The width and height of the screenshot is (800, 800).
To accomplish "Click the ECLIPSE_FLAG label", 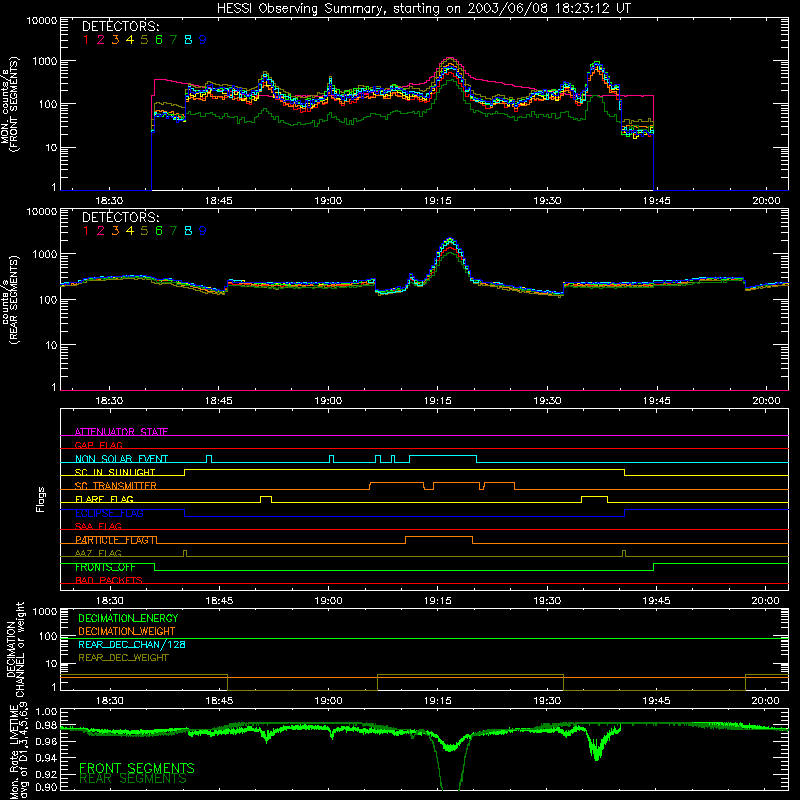I will 109,513.
